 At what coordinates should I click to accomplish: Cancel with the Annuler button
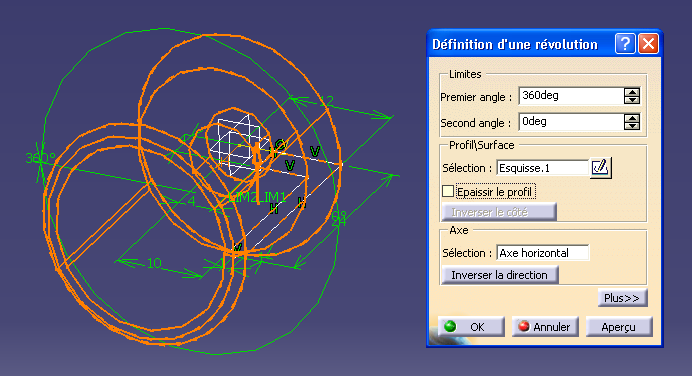tap(545, 327)
